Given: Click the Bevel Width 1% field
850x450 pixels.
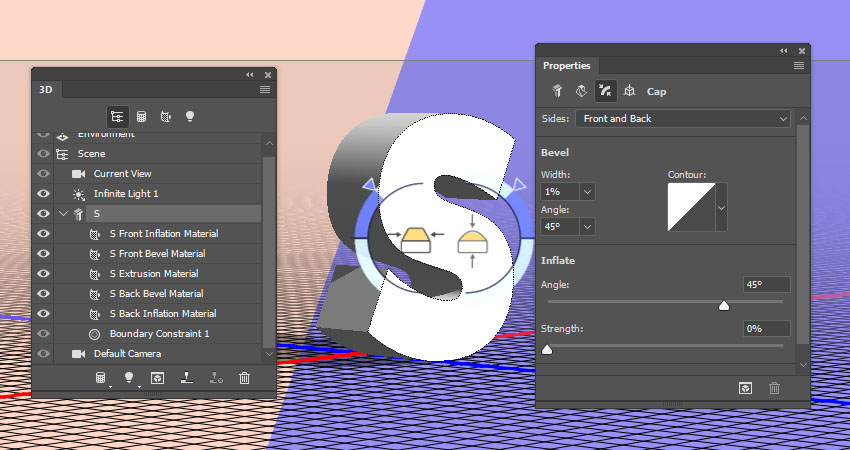Looking at the screenshot, I should click(561, 192).
